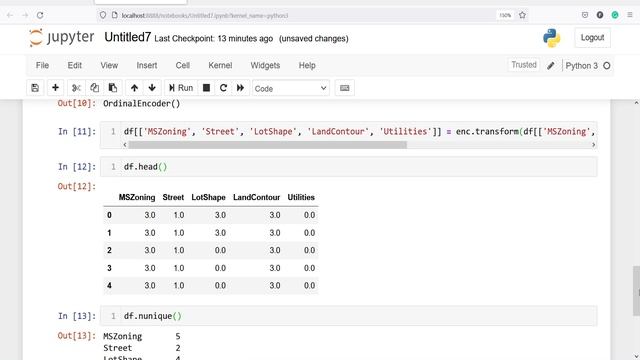Screen dimensions: 640x360
Task: Click the Out[12] output prompt
Action: pyautogui.click(x=76, y=187)
